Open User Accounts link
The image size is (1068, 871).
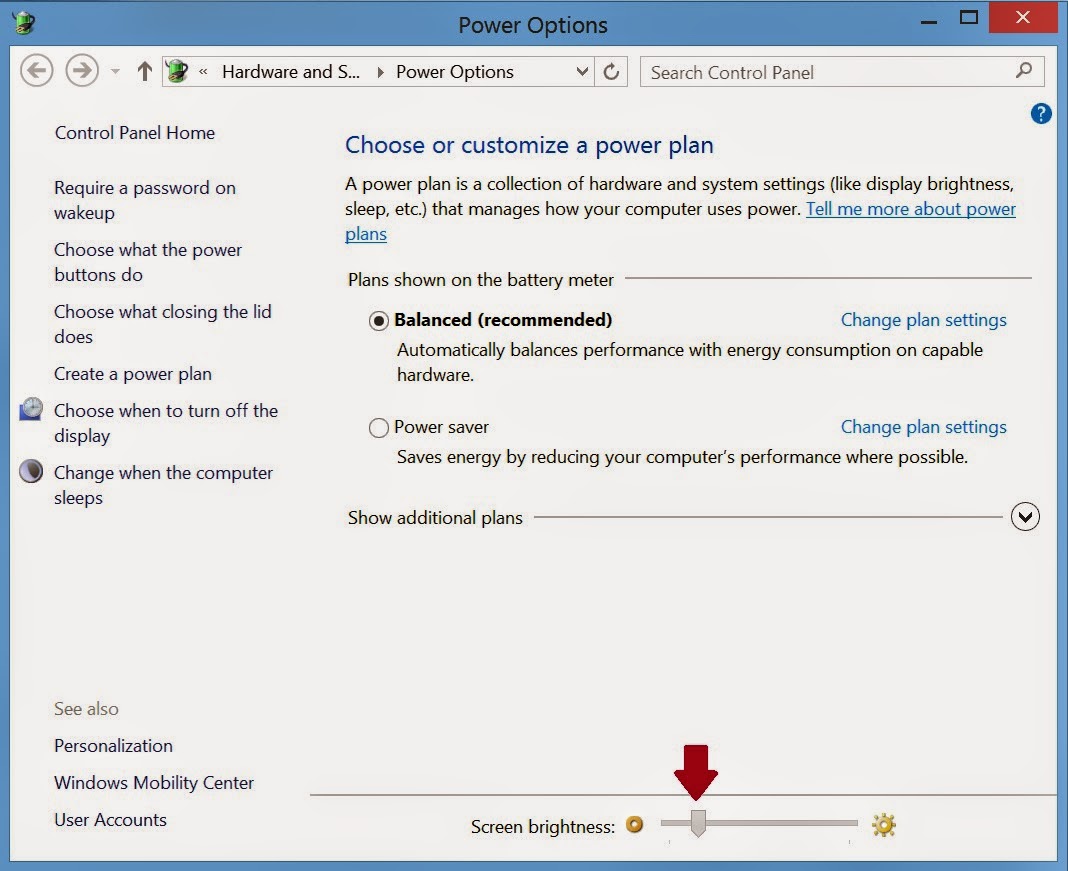click(x=110, y=819)
